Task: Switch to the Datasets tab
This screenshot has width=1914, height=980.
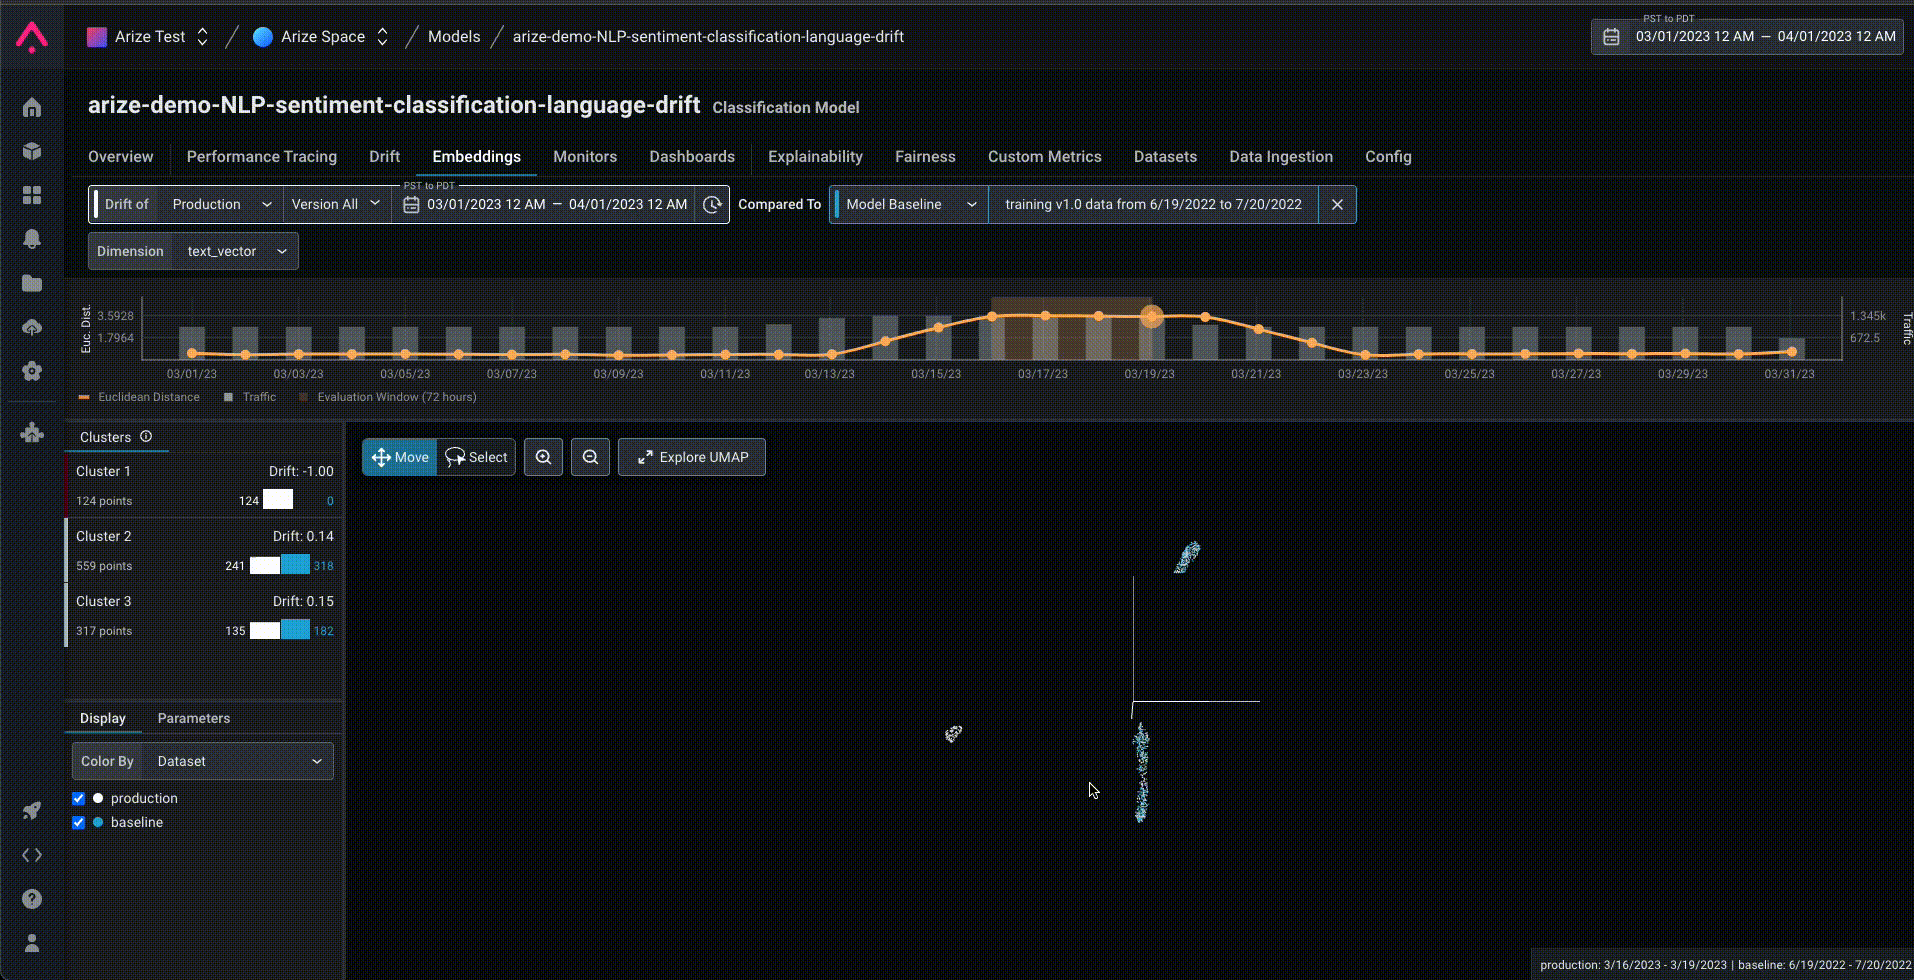Action: (x=1165, y=157)
